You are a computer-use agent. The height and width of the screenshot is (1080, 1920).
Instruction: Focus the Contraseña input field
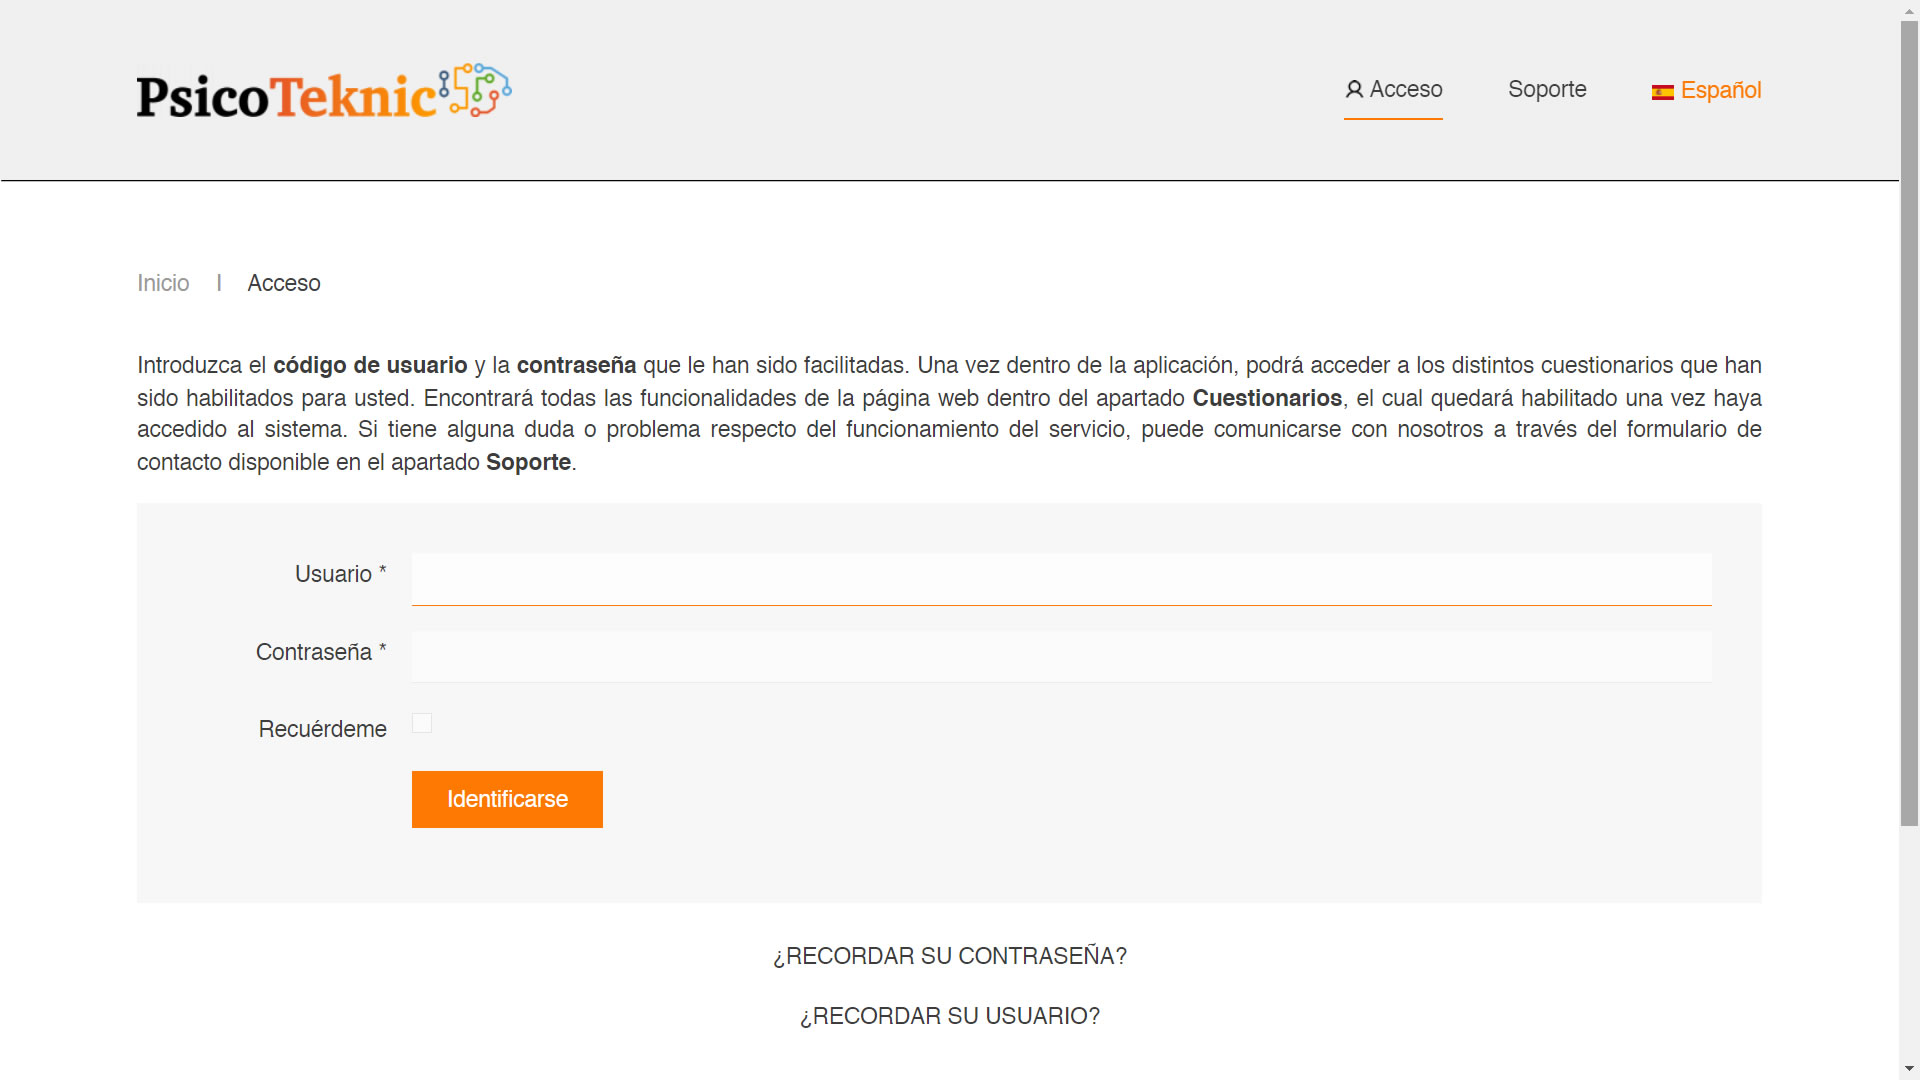1061,657
